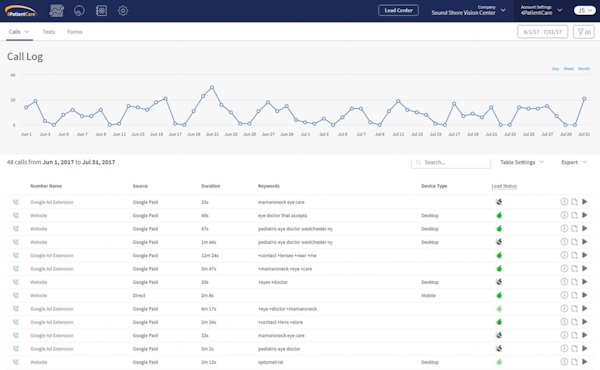
Task: Switch to the Forms tab
Action: [75, 32]
